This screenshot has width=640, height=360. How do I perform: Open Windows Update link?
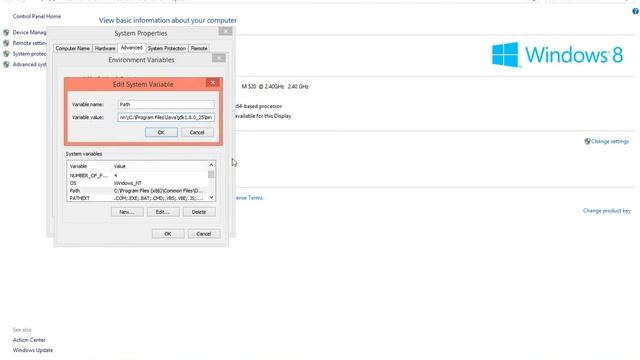[x=33, y=350]
